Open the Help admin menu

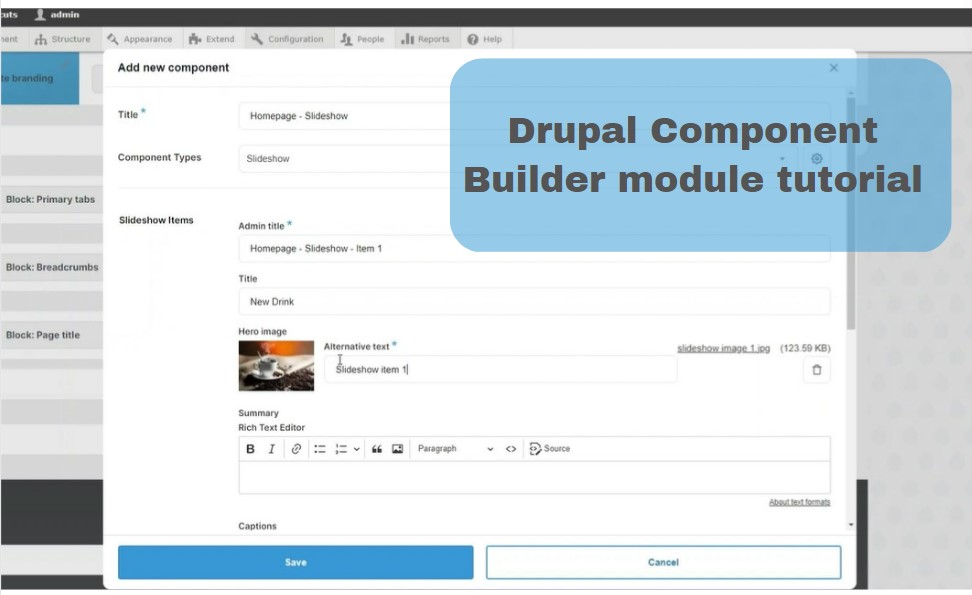coord(485,39)
